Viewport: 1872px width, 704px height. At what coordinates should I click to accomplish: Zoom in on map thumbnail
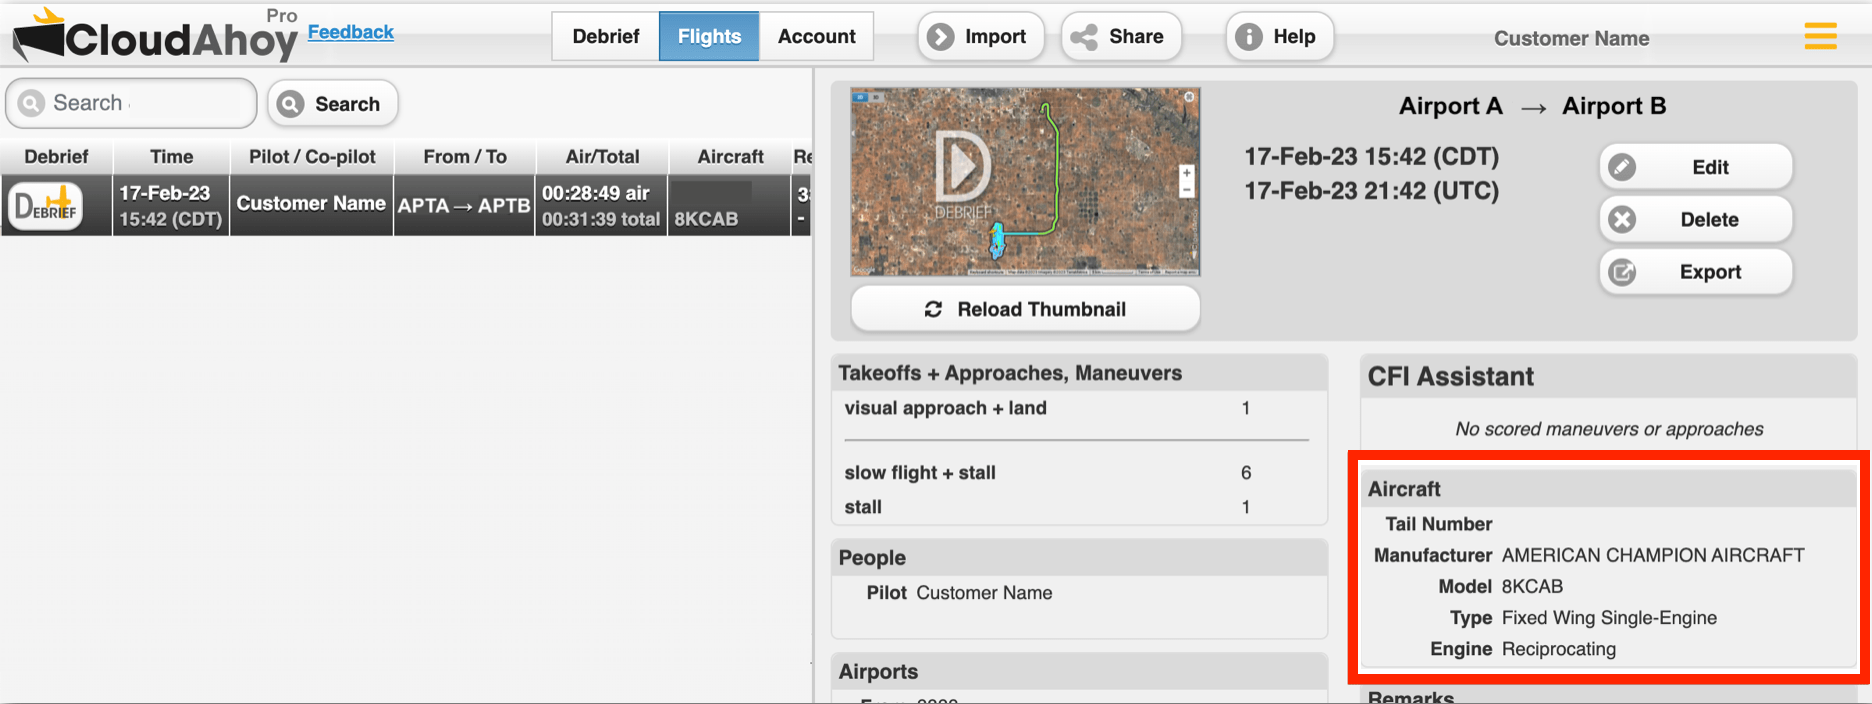pyautogui.click(x=1186, y=173)
